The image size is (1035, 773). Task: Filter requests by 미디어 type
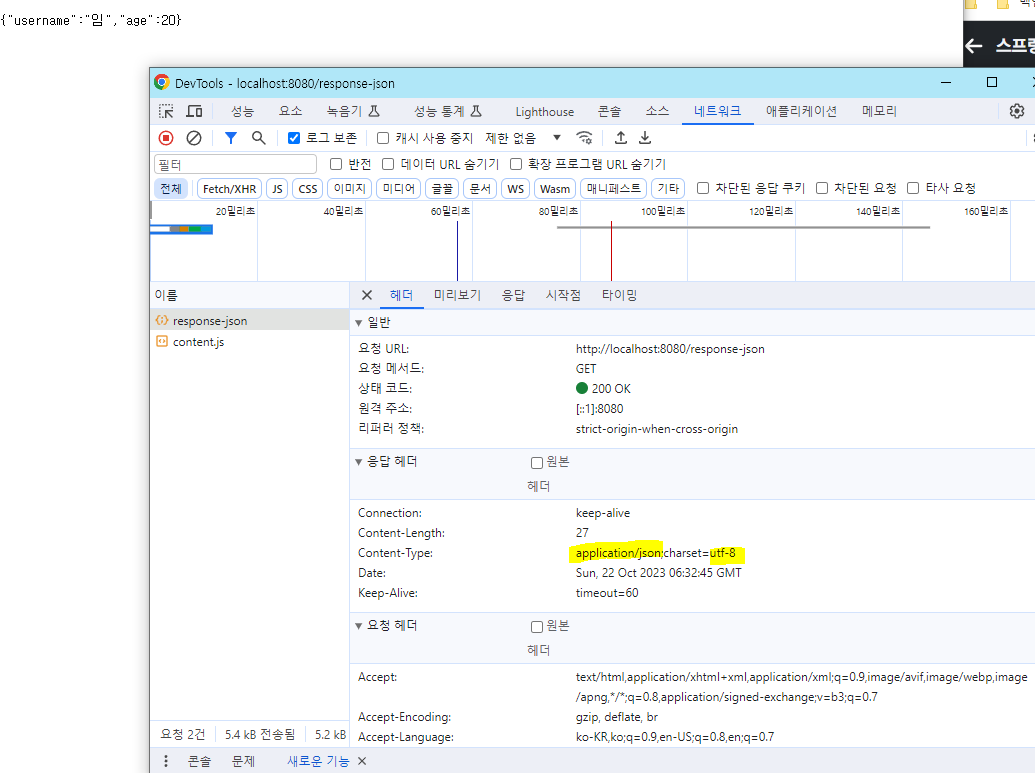399,189
